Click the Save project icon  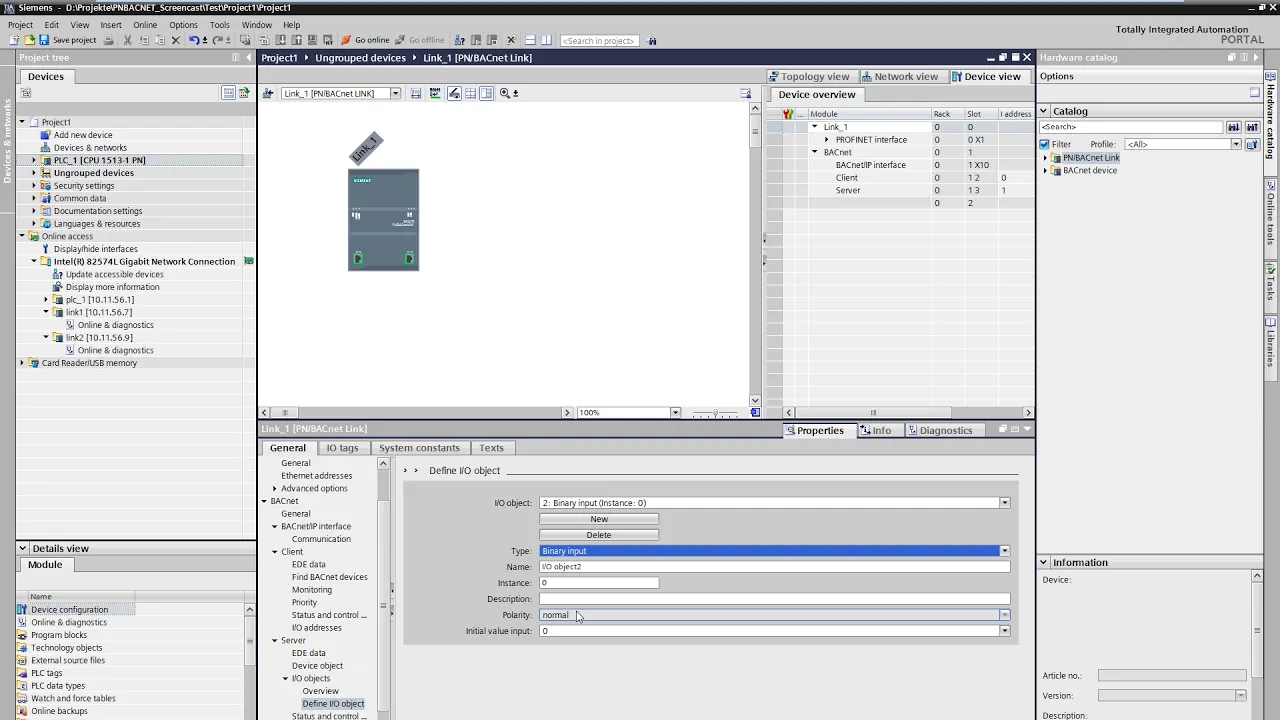click(43, 40)
